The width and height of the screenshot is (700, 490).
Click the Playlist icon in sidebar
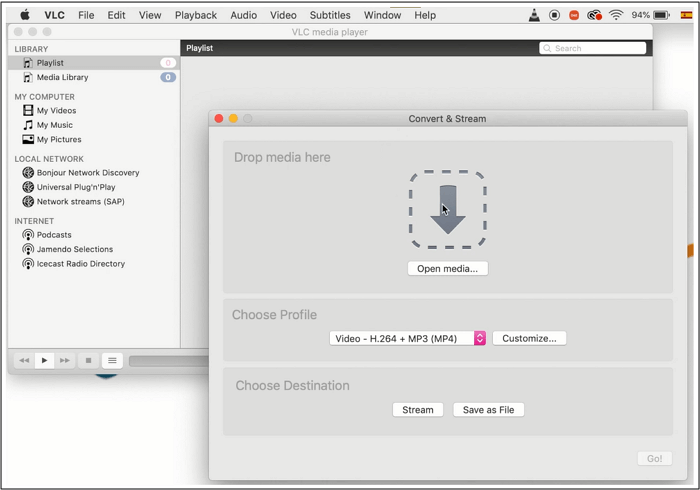[28, 63]
